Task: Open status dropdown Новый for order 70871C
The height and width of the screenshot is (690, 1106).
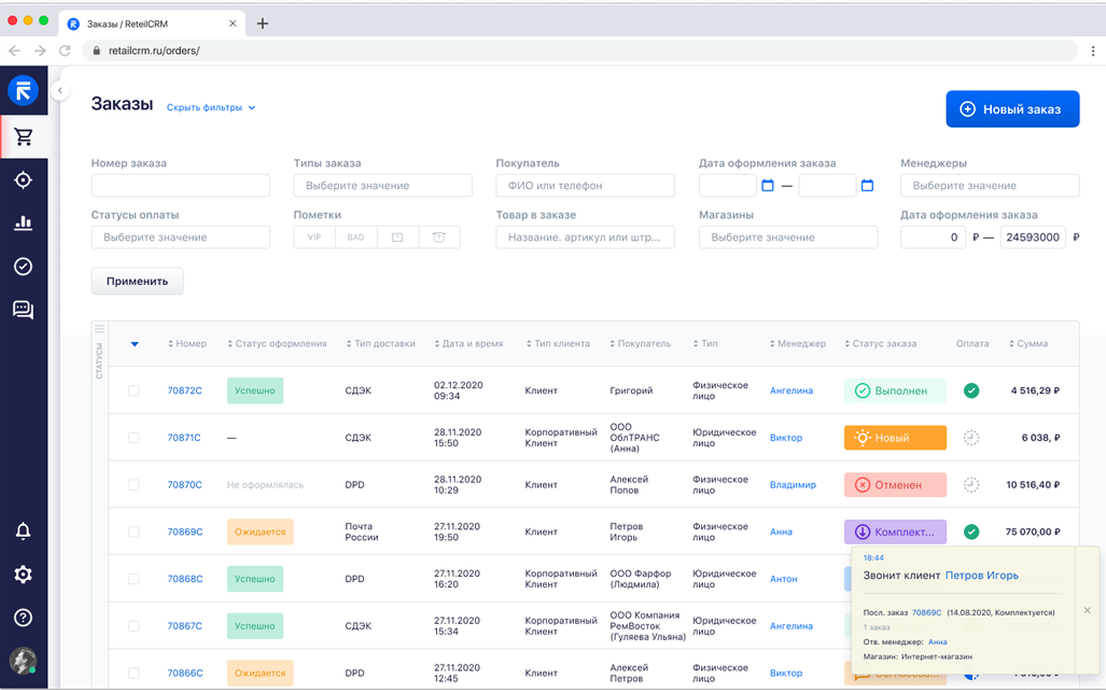Action: tap(895, 437)
